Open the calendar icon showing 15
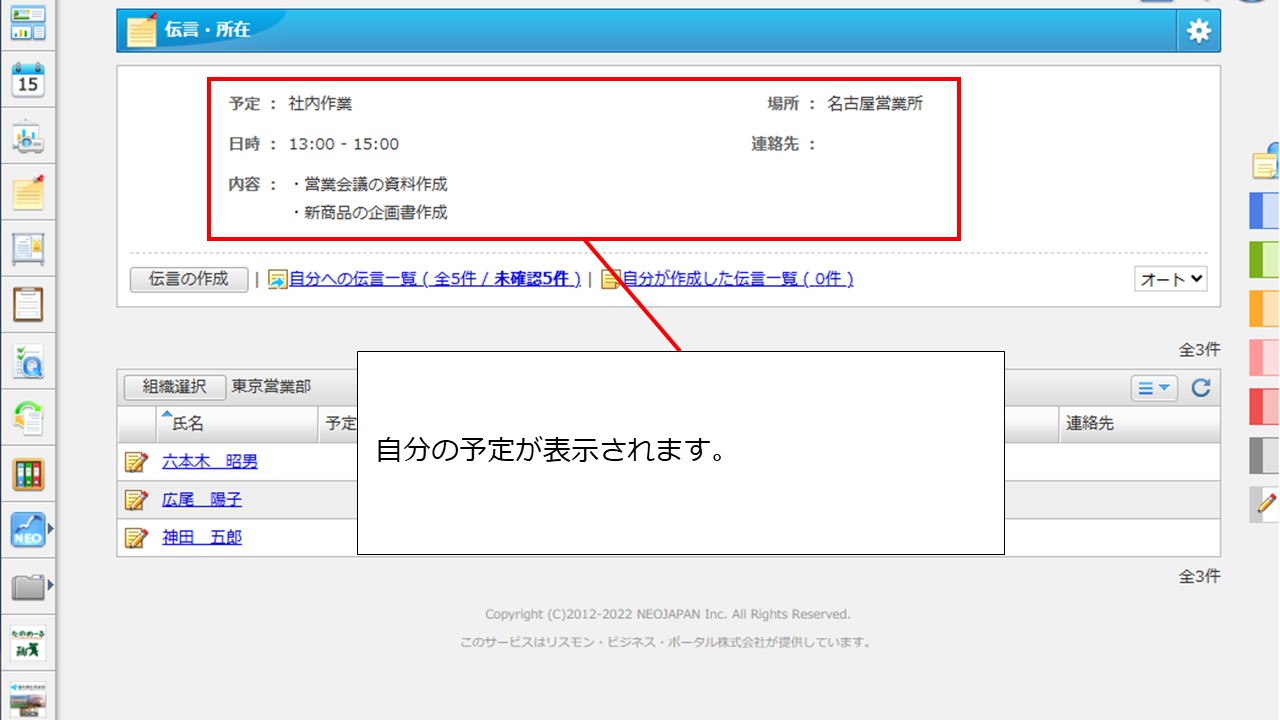This screenshot has height=720, width=1280. [28, 80]
